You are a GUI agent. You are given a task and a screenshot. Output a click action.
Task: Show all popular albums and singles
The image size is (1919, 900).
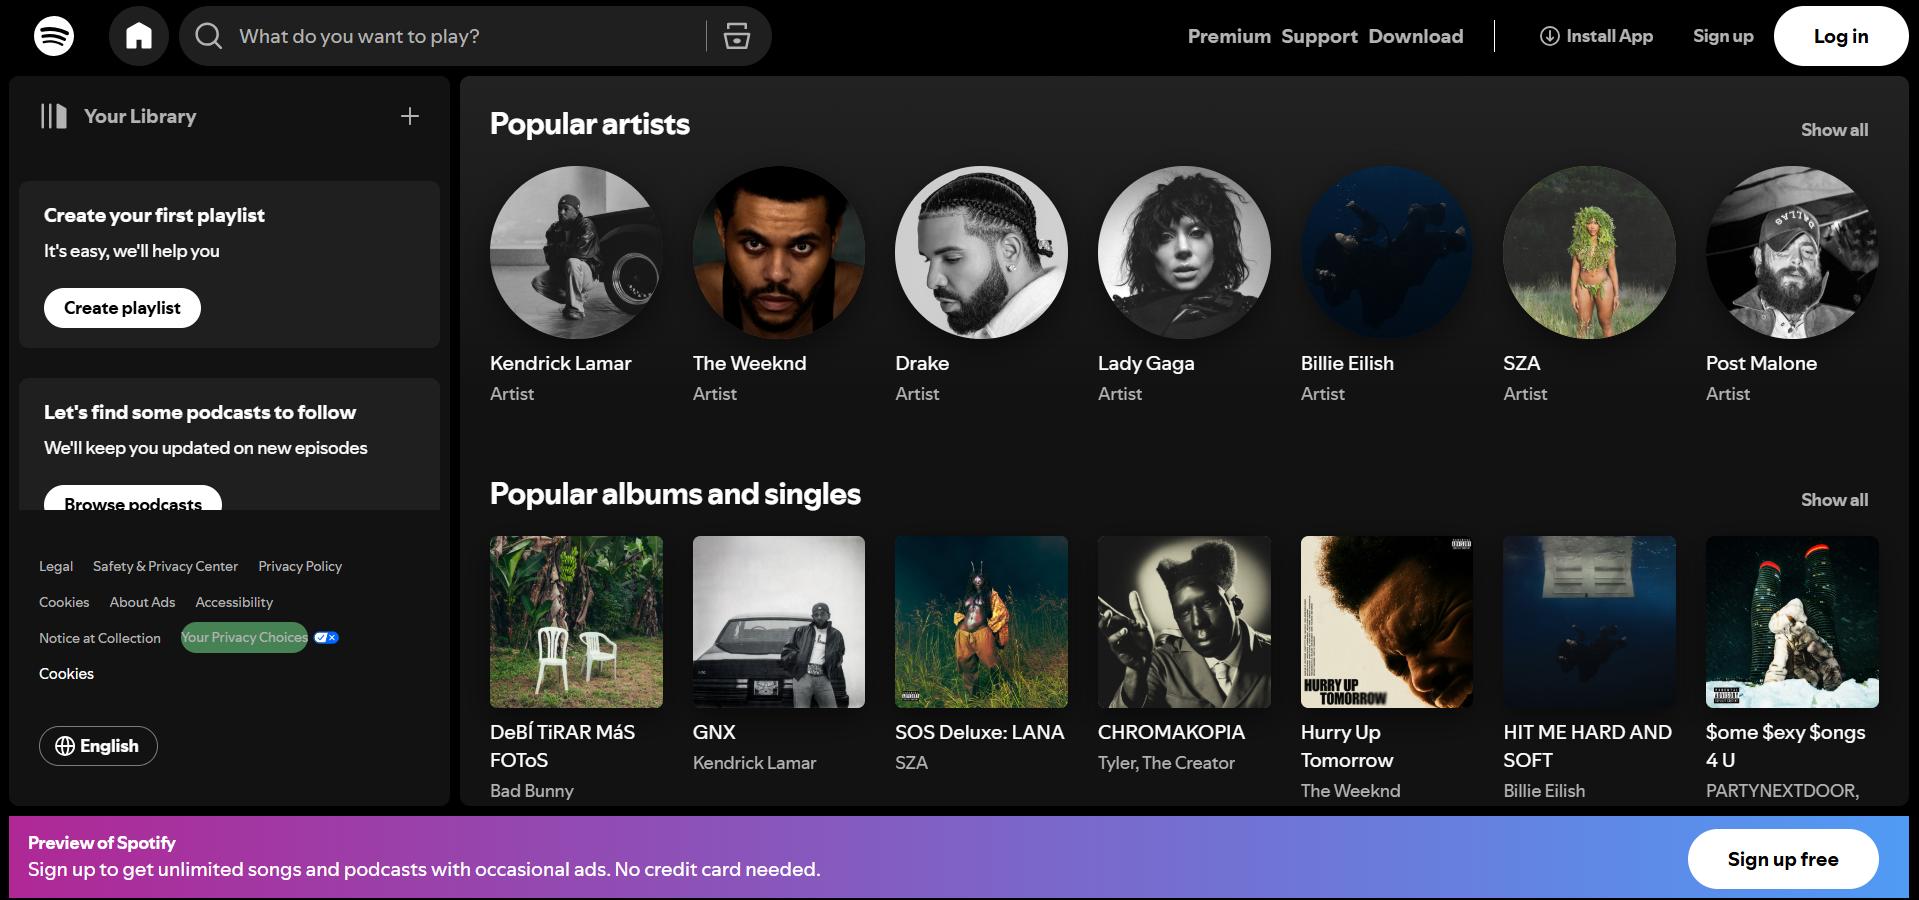click(x=1834, y=500)
